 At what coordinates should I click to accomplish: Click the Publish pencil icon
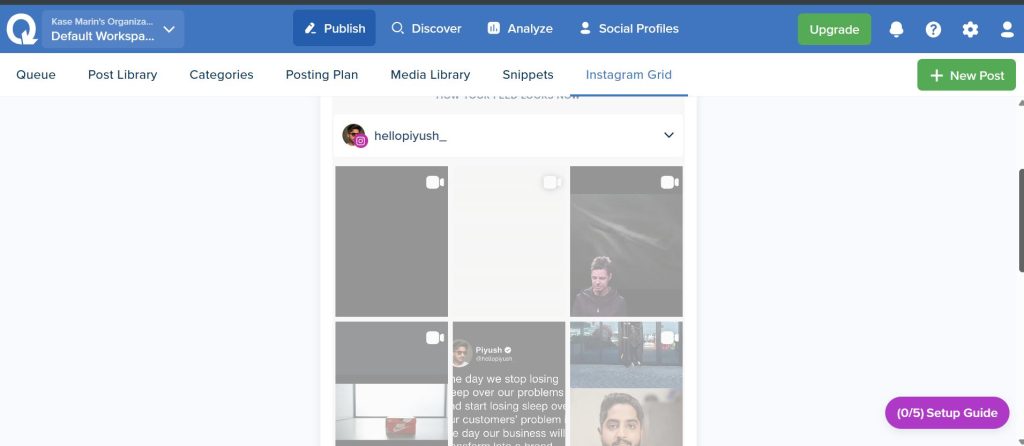point(310,28)
